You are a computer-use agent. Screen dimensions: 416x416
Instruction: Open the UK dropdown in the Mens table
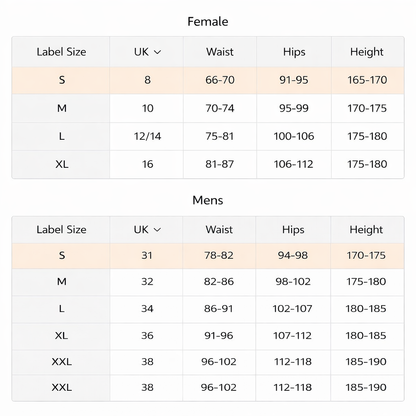pyautogui.click(x=147, y=230)
